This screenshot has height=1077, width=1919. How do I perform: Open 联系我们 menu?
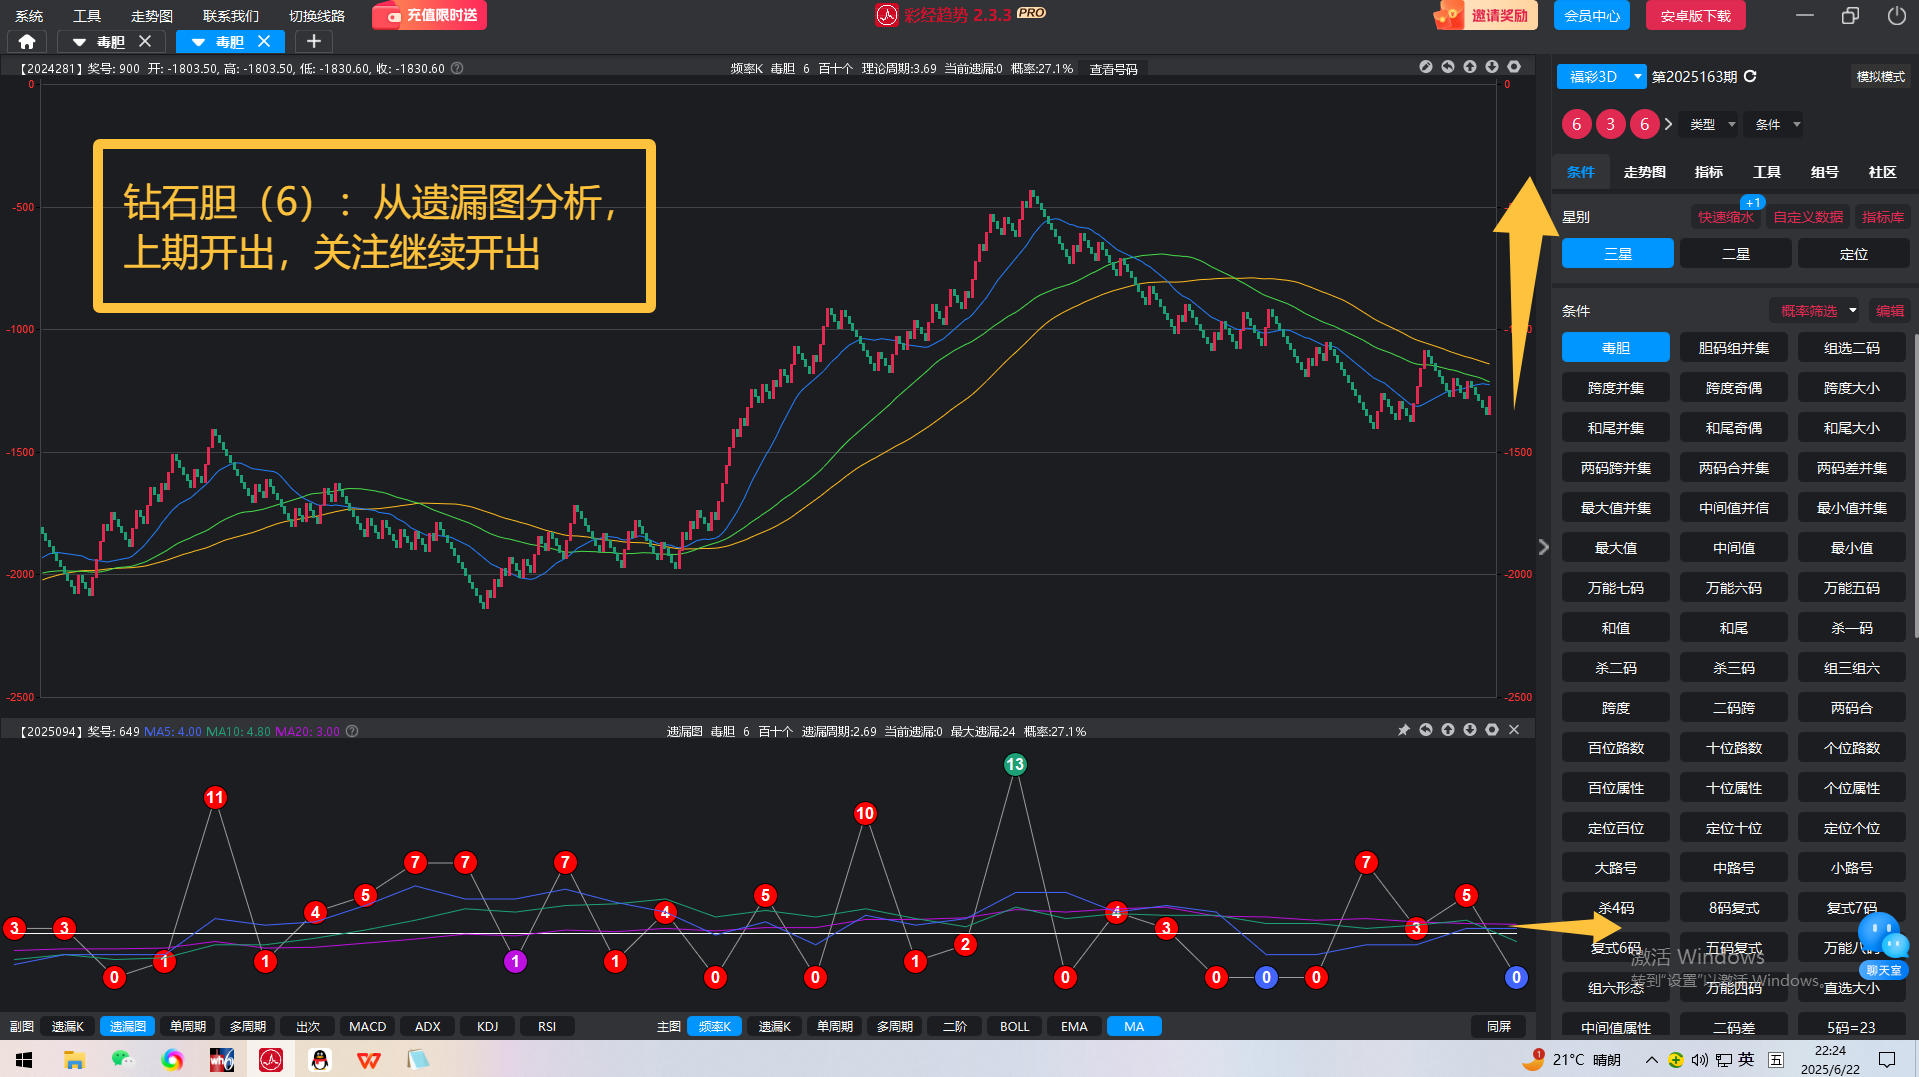tap(230, 15)
